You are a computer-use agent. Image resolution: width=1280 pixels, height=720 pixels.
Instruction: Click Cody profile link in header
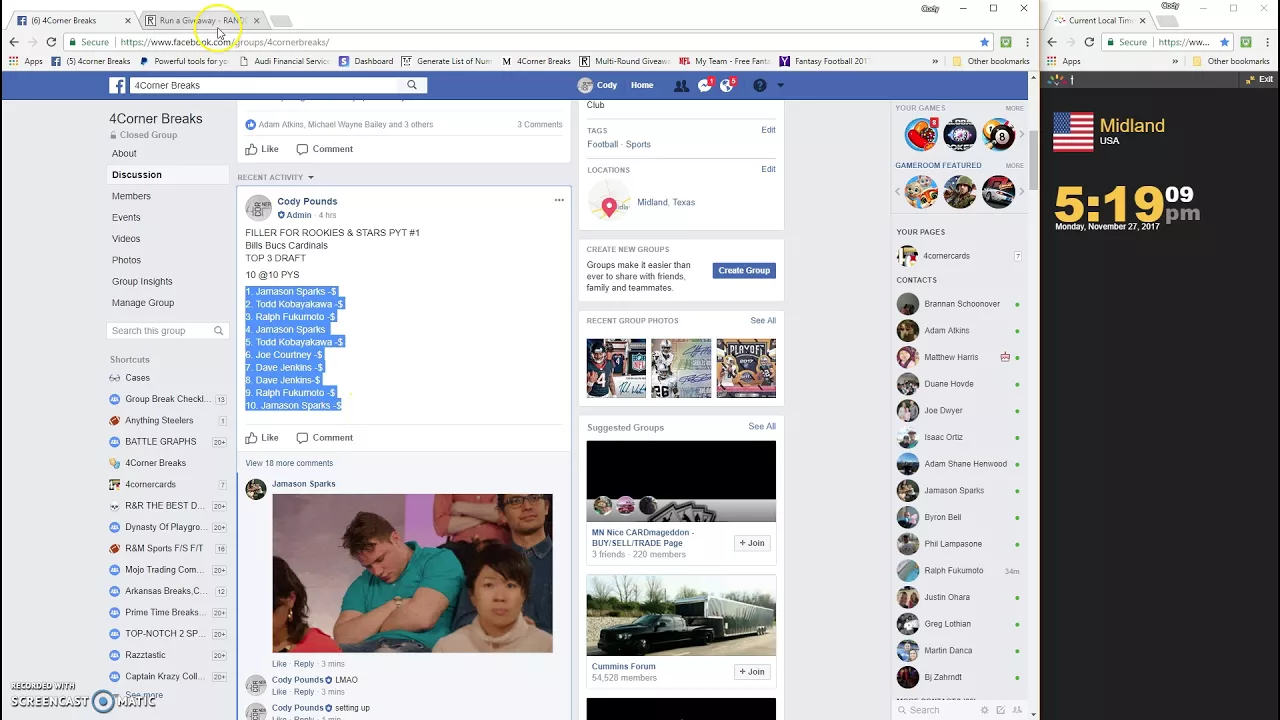[x=598, y=85]
